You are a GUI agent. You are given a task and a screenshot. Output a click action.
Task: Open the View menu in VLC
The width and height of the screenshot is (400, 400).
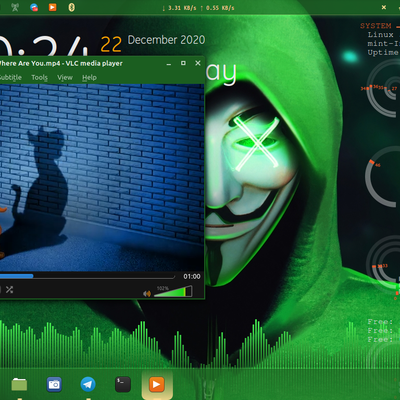(x=65, y=77)
